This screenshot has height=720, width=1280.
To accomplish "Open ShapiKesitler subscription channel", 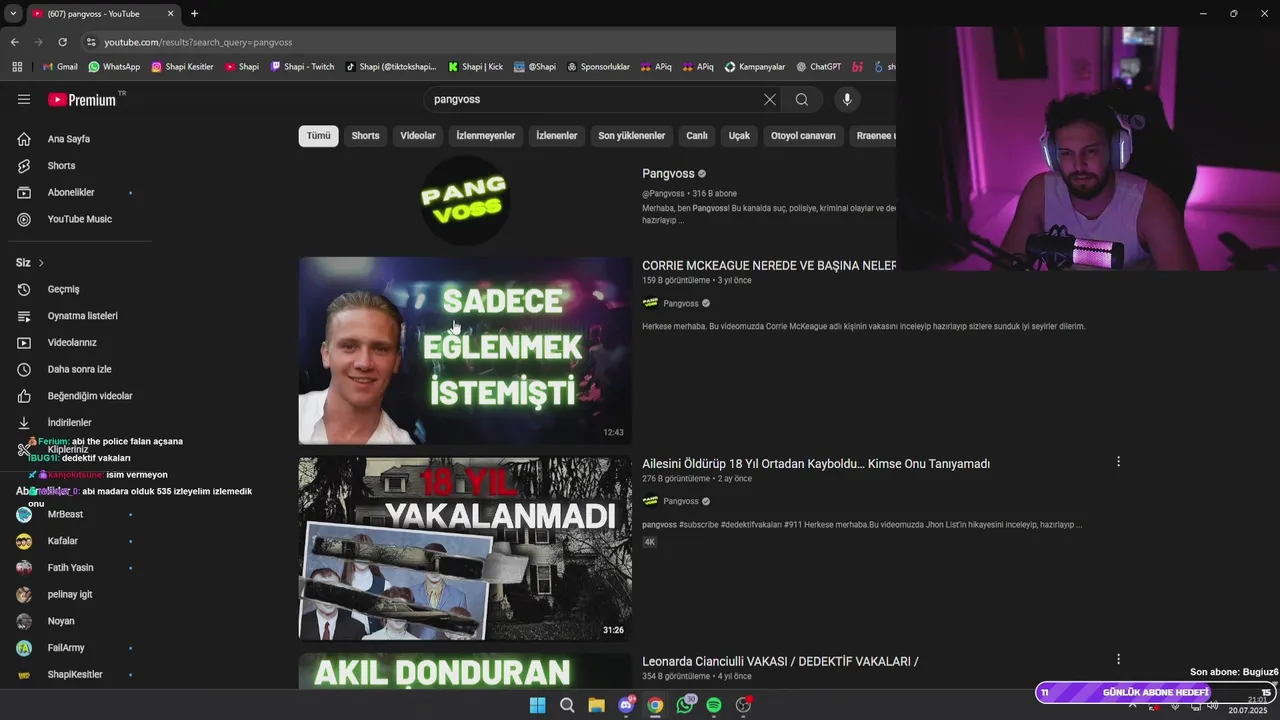I will click(75, 675).
